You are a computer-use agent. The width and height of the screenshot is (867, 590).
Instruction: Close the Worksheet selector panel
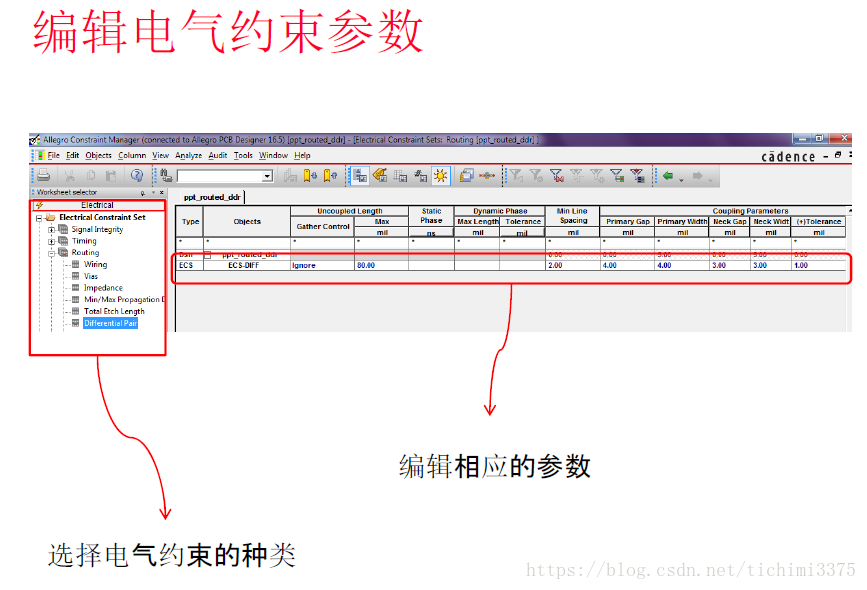coord(161,192)
